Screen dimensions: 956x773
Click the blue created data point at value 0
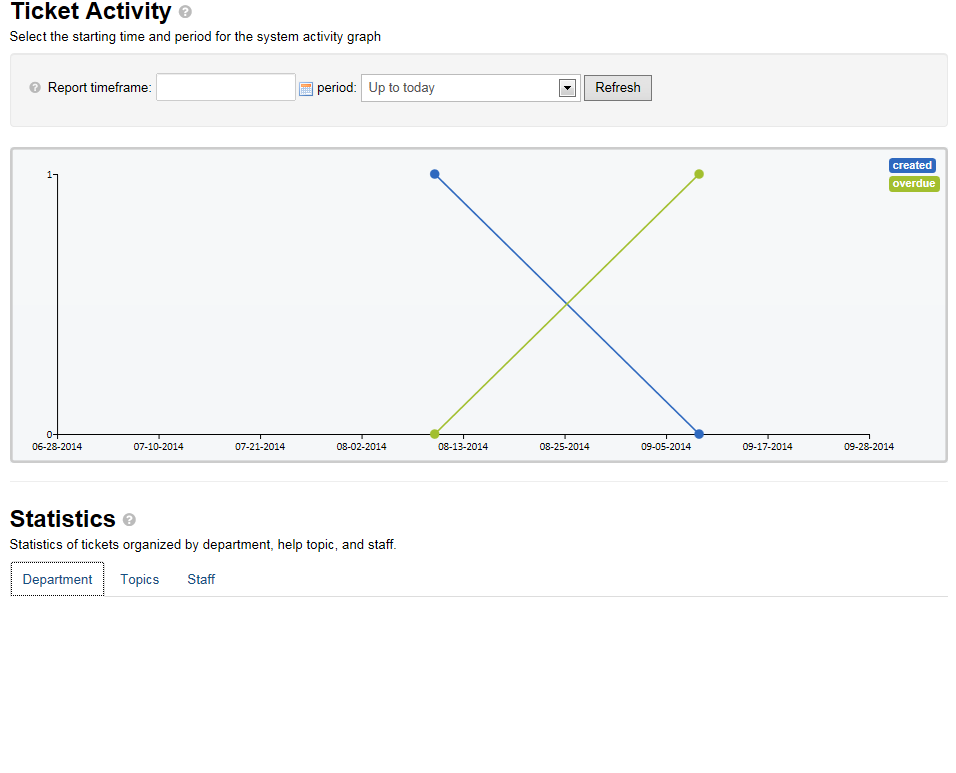tap(699, 434)
